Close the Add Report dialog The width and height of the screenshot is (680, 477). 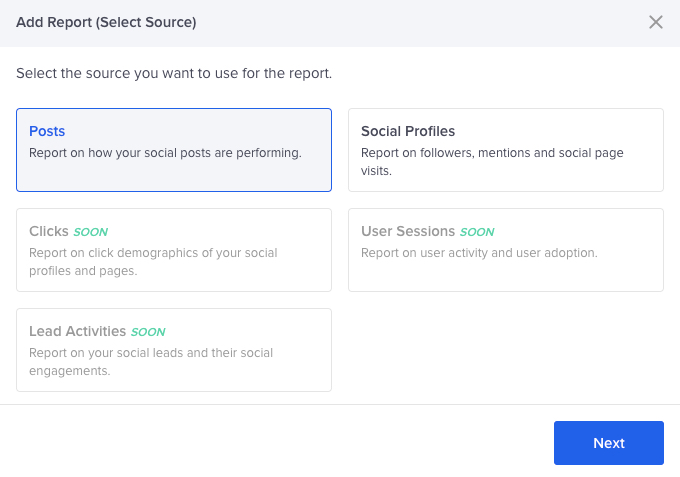[x=656, y=22]
